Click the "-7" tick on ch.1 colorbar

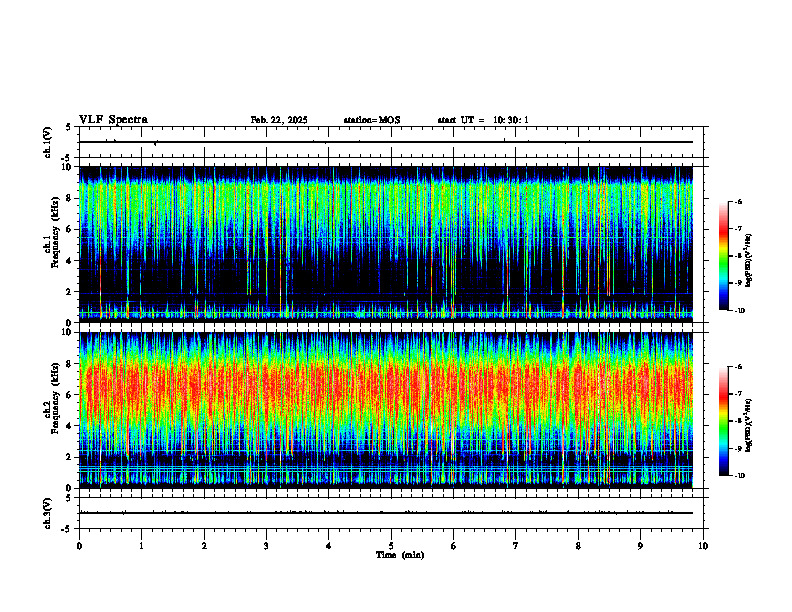pyautogui.click(x=738, y=229)
